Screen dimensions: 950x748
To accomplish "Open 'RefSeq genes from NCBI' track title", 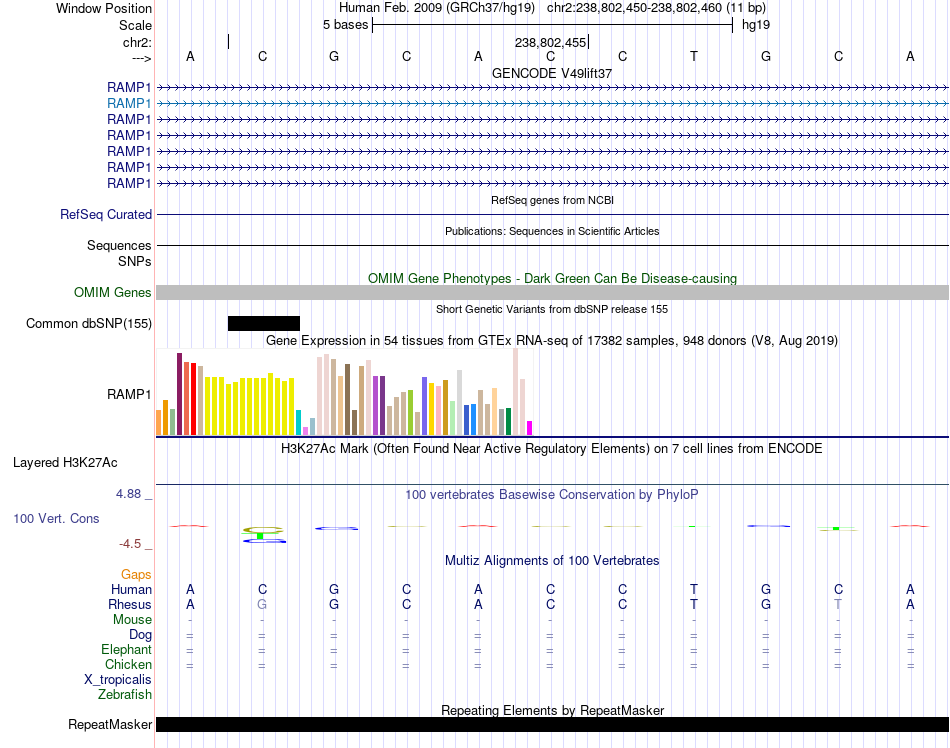I will coord(552,200).
